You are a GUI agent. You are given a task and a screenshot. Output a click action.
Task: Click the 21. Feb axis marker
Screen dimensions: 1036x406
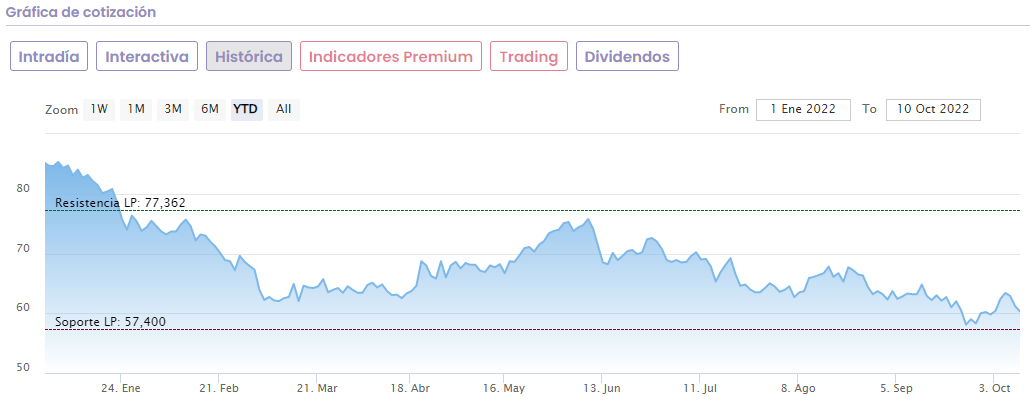click(x=219, y=388)
